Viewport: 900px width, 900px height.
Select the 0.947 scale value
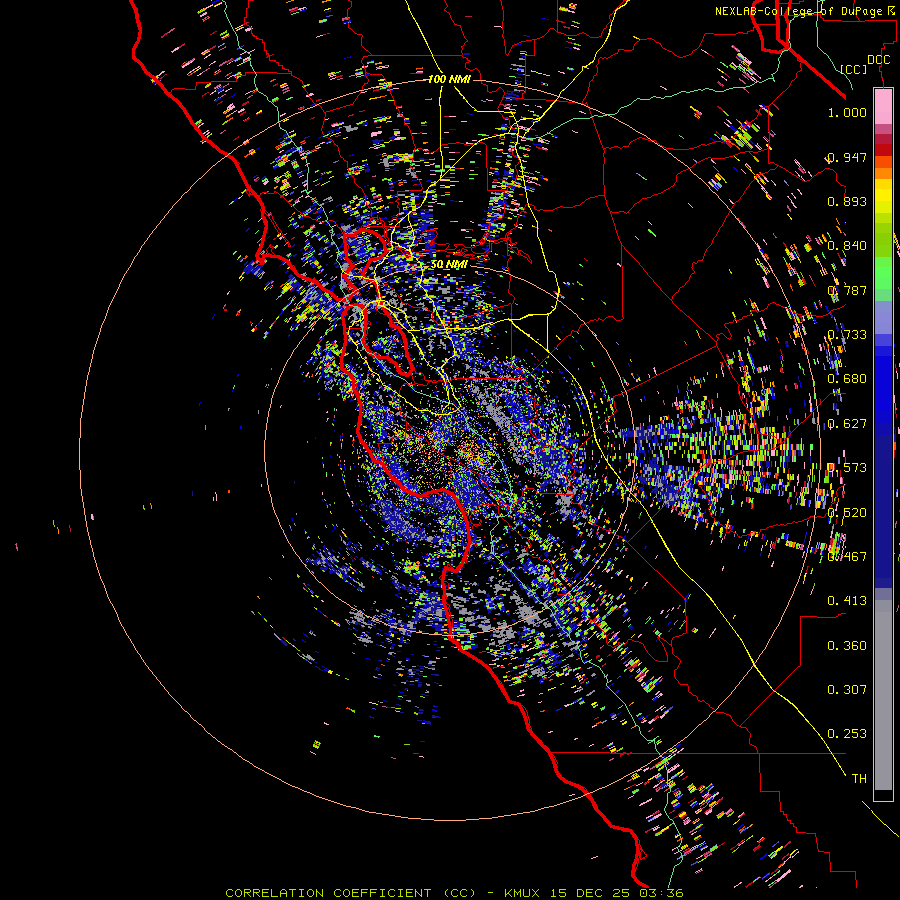pyautogui.click(x=847, y=157)
